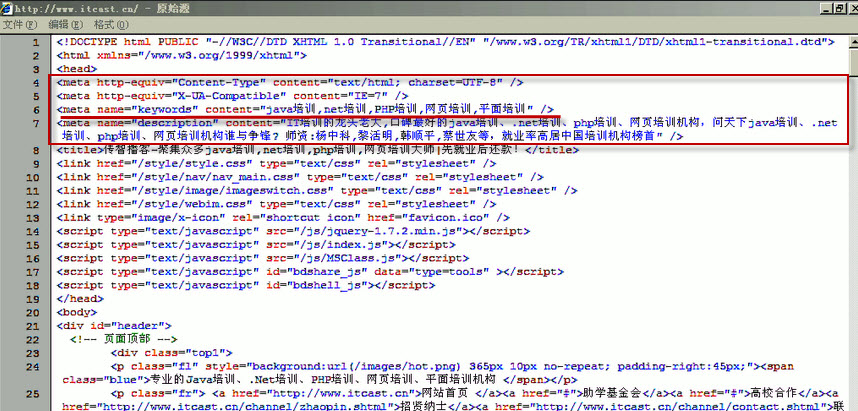Click the meta name="description" line

[x=447, y=129]
